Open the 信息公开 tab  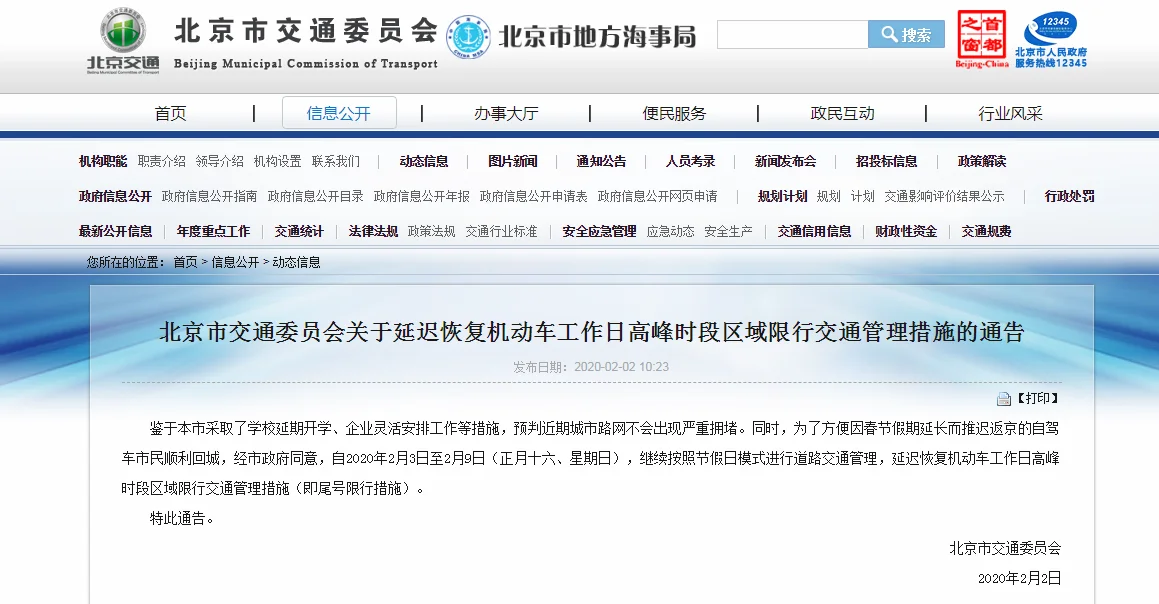click(340, 113)
